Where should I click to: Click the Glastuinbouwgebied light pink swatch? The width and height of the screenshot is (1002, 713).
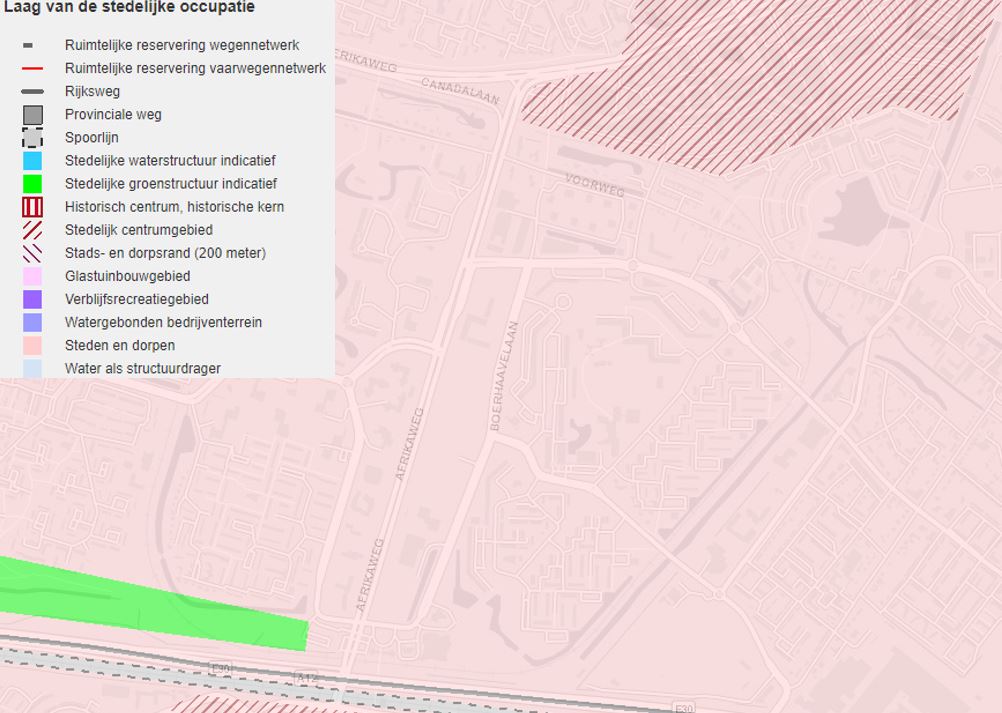[x=32, y=276]
